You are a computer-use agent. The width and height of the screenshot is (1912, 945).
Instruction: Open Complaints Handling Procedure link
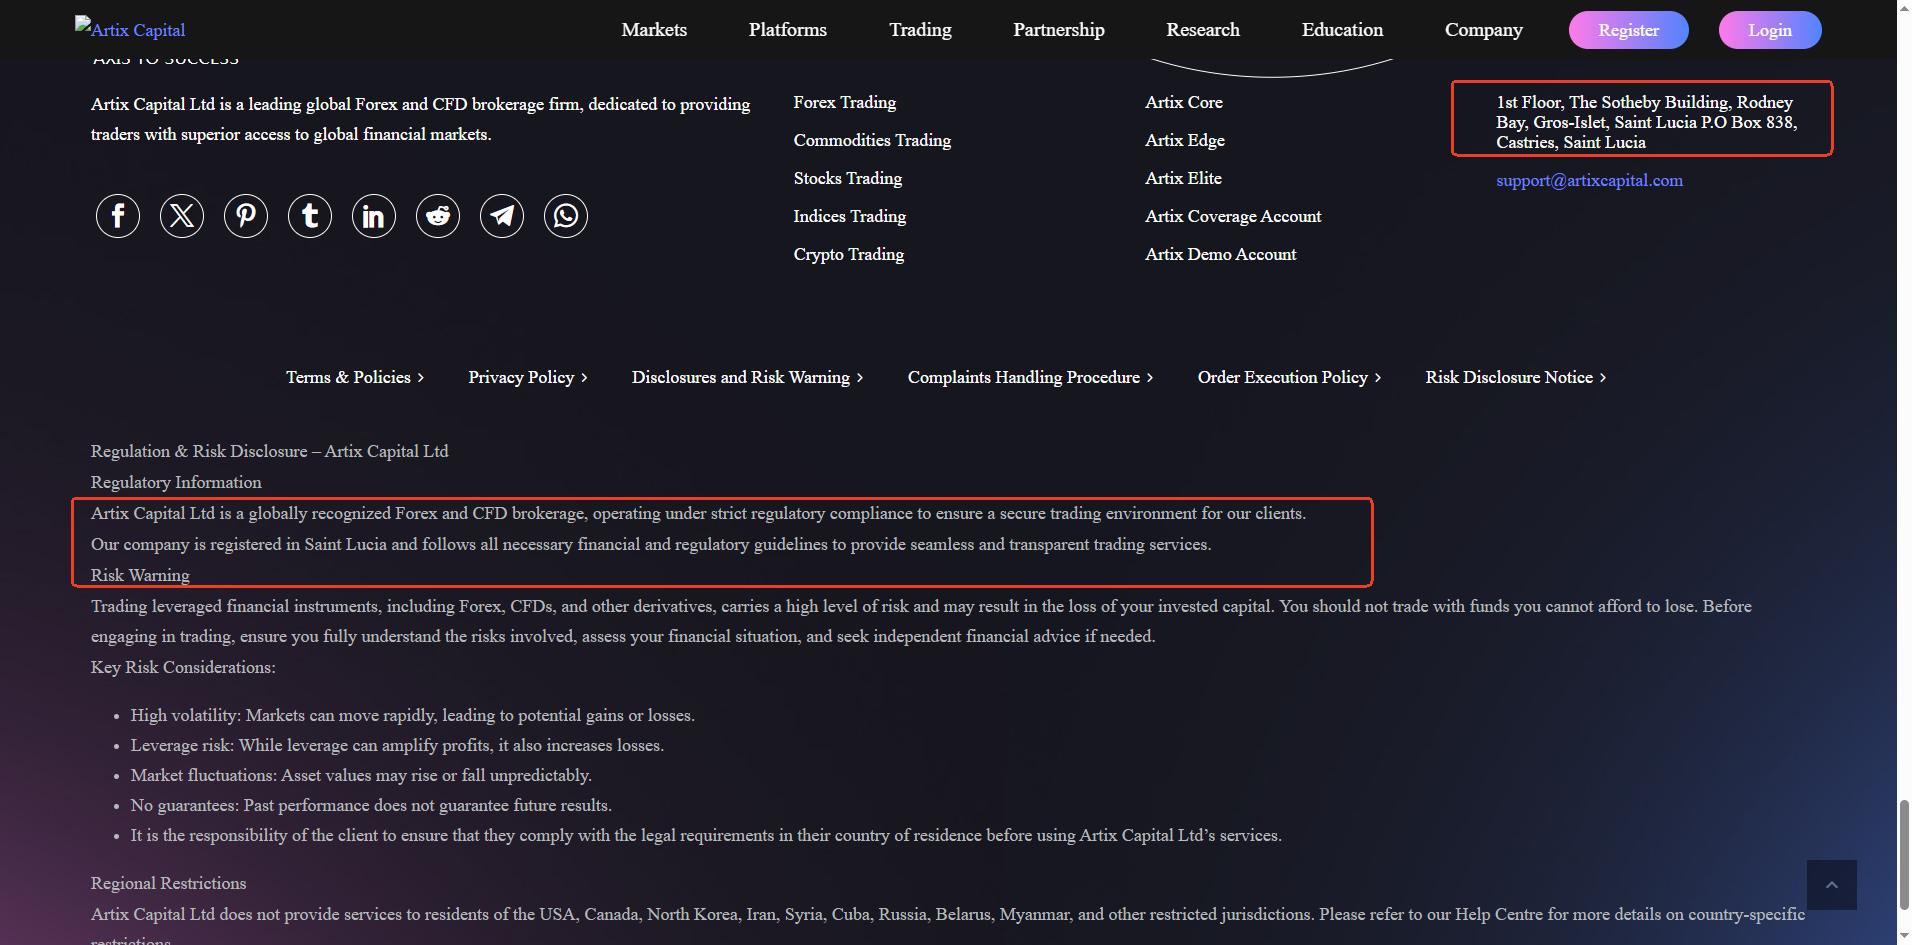coord(1030,377)
